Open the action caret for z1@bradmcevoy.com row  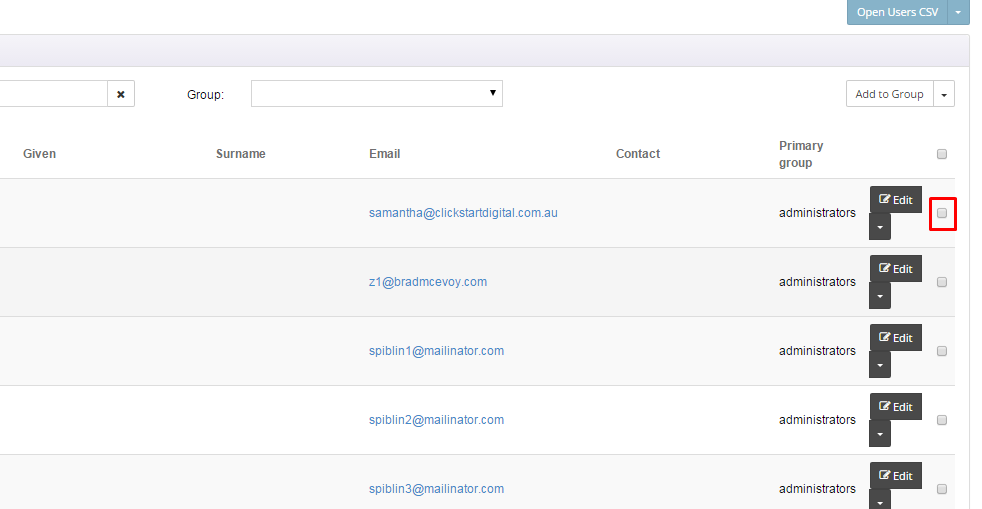point(880,296)
